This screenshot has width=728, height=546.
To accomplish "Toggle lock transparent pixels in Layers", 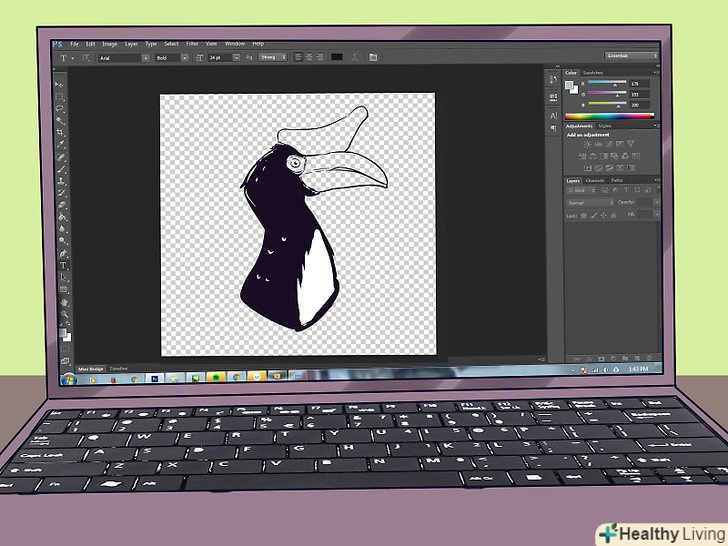I will click(582, 216).
